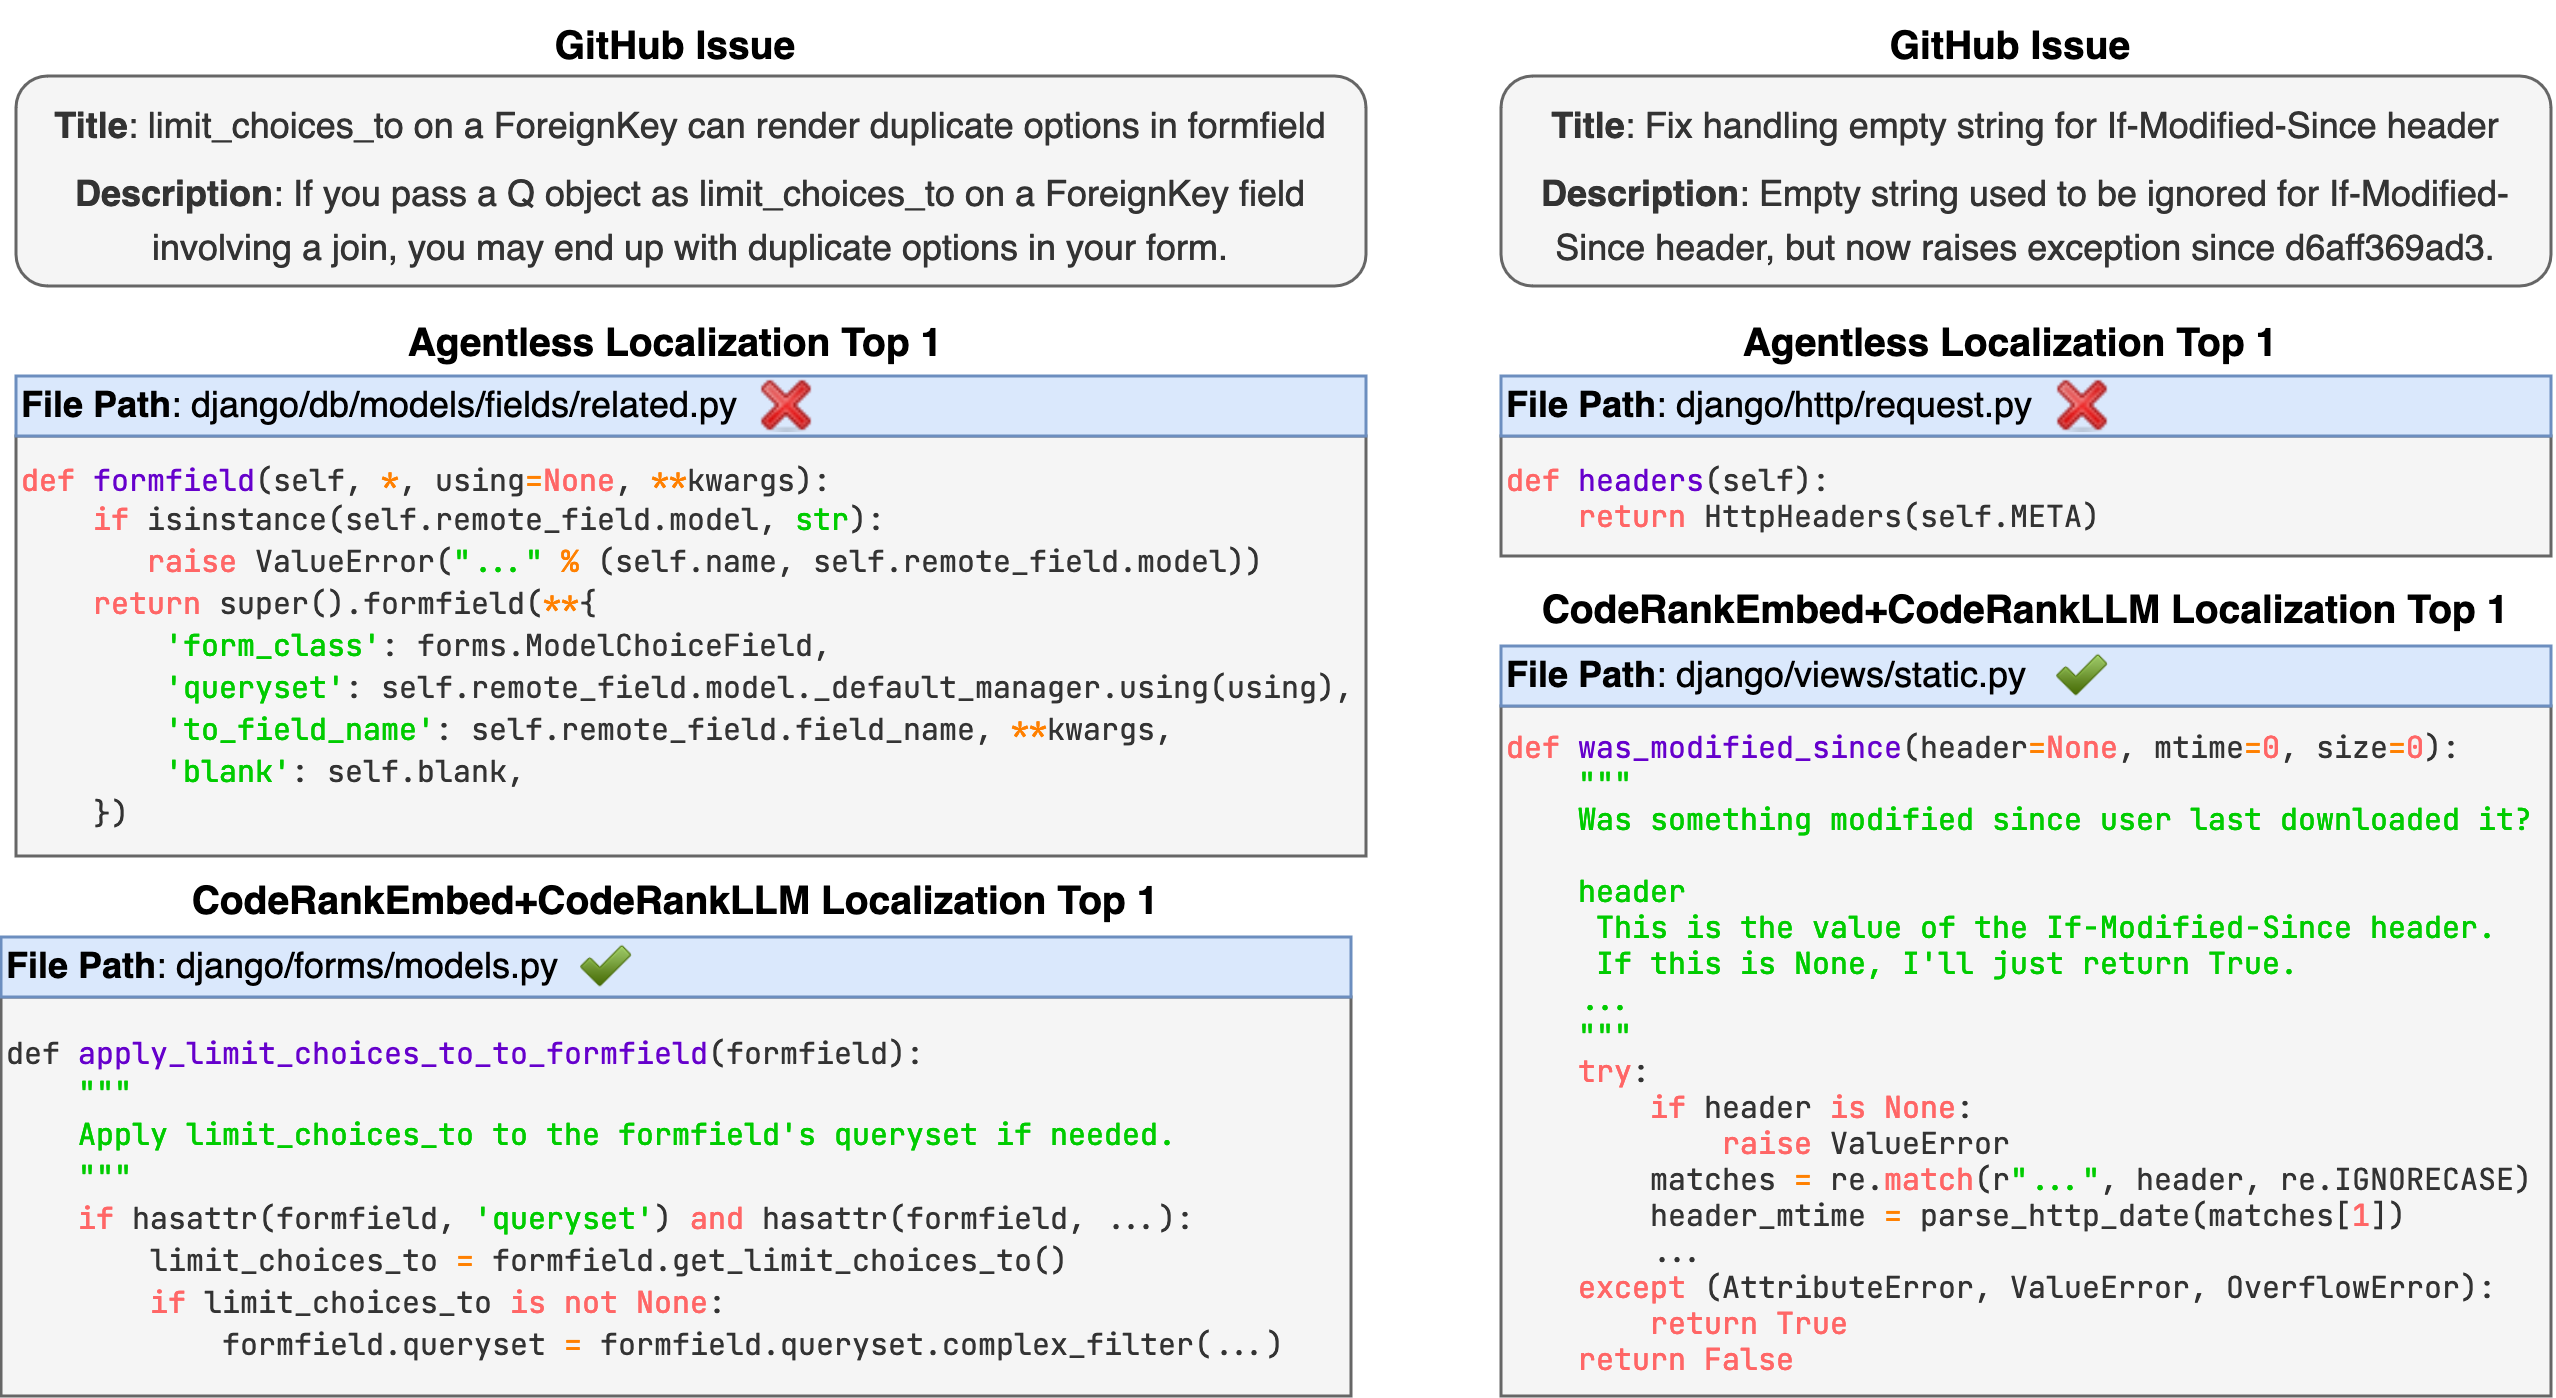
Task: Click the left GitHub Issue heading
Action: point(674,46)
